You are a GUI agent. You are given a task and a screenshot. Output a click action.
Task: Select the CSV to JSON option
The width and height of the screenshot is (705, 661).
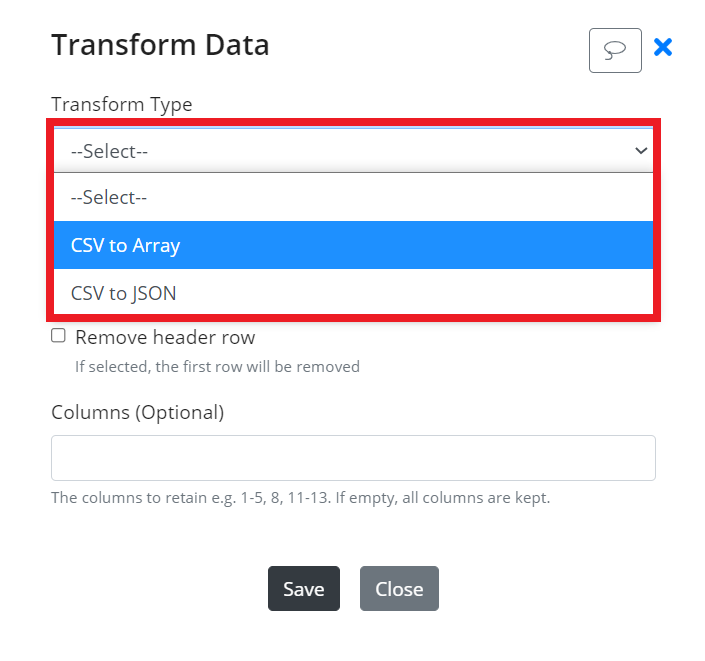coord(353,293)
